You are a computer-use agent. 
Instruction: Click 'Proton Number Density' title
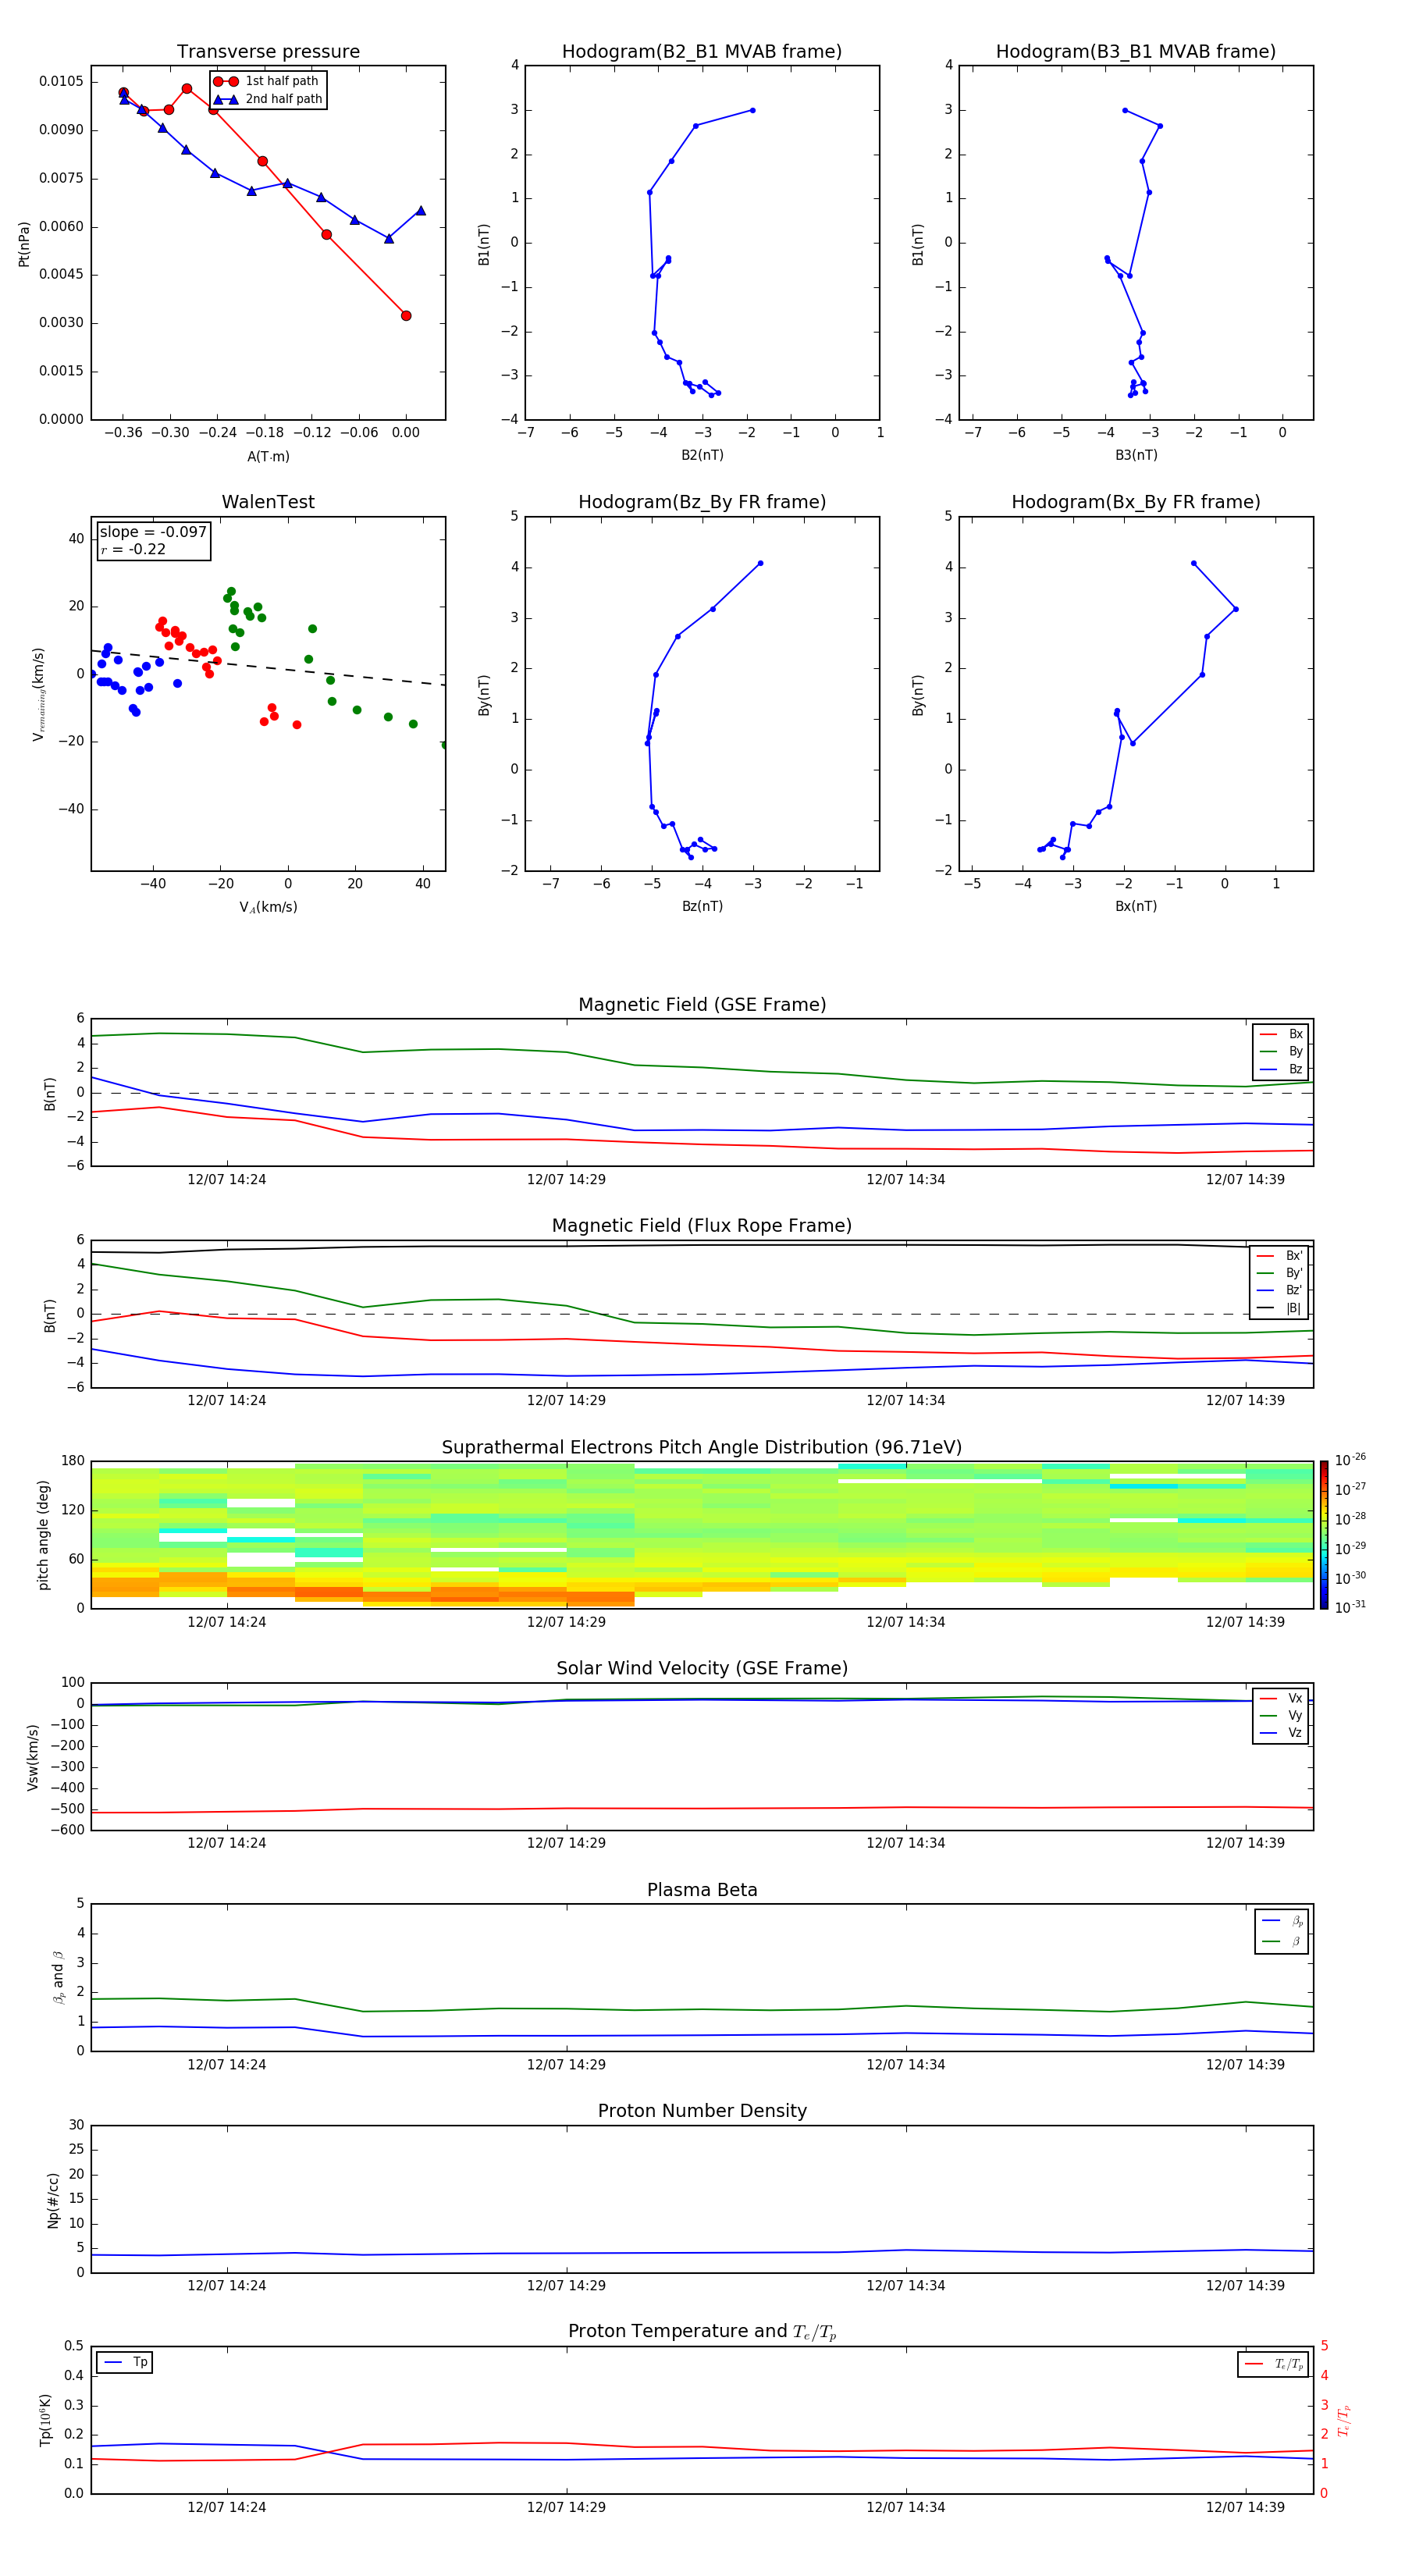click(x=702, y=2111)
